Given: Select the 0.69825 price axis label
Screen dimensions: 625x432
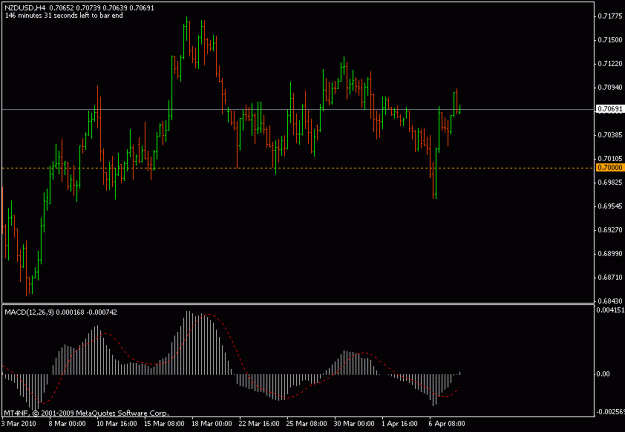Looking at the screenshot, I should point(610,183).
